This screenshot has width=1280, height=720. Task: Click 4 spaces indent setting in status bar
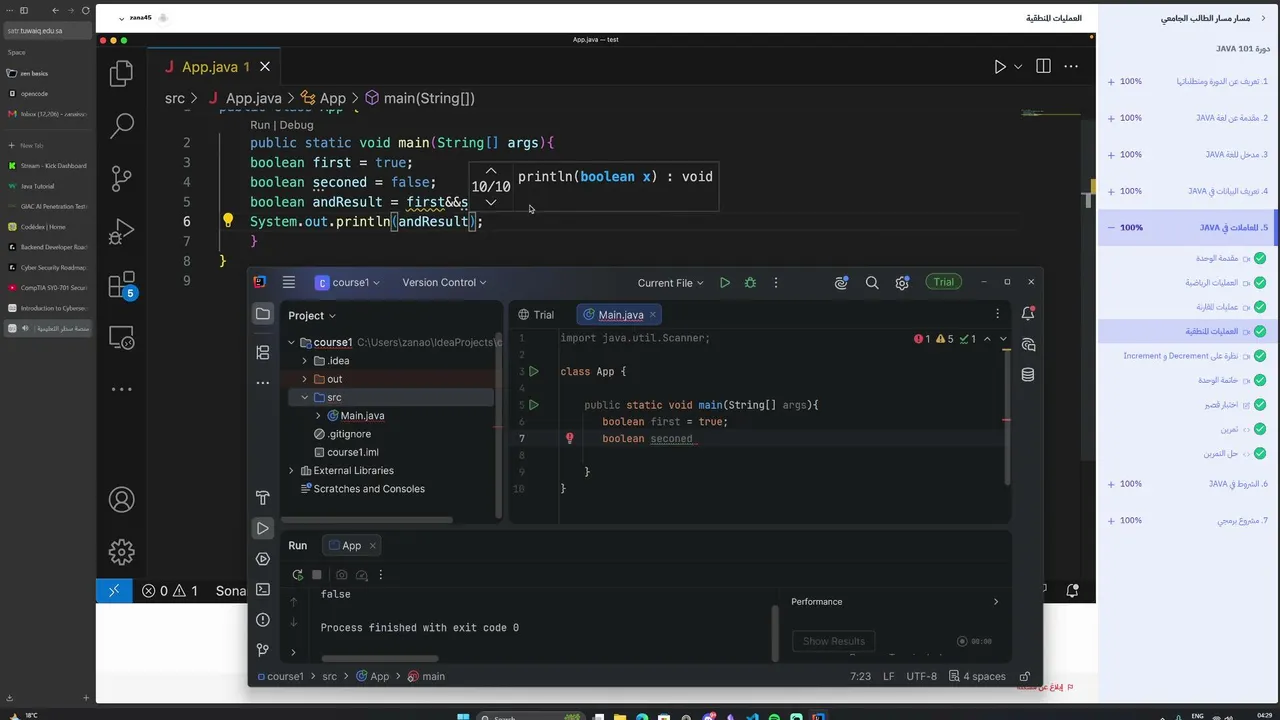pyautogui.click(x=977, y=676)
